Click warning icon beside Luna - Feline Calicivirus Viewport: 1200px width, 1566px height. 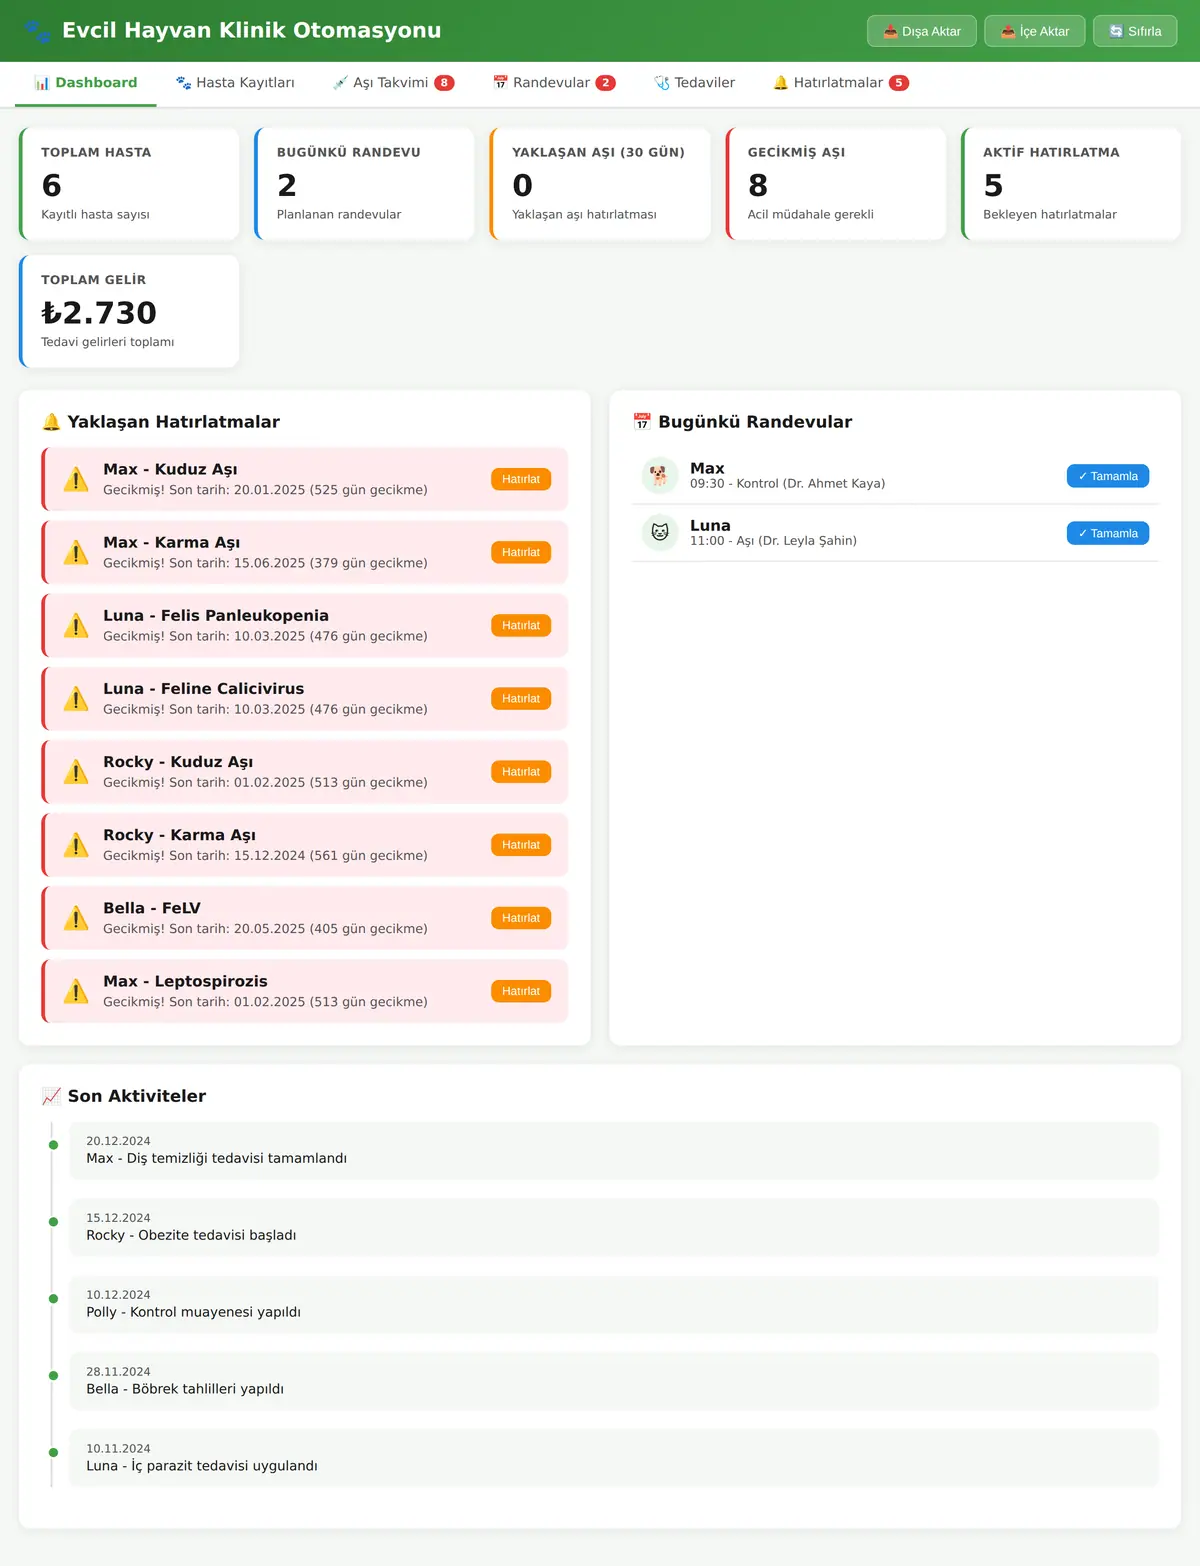point(76,698)
